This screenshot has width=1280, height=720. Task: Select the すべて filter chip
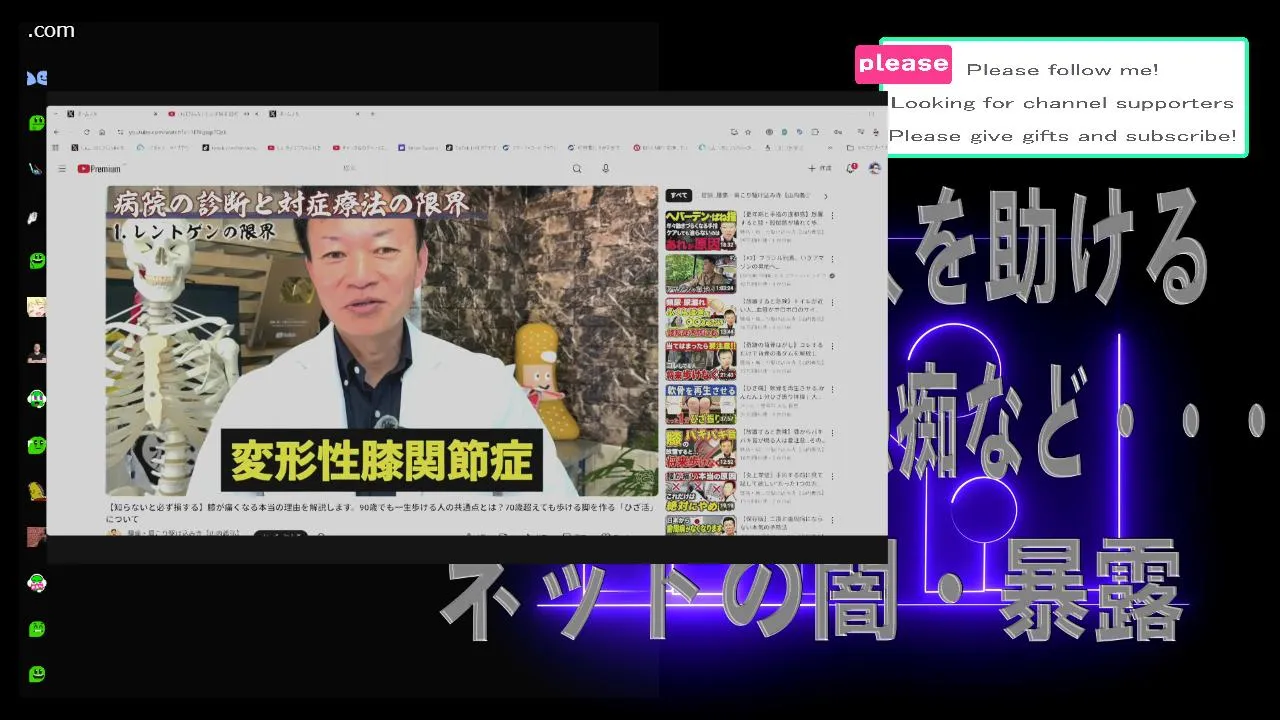pos(679,196)
